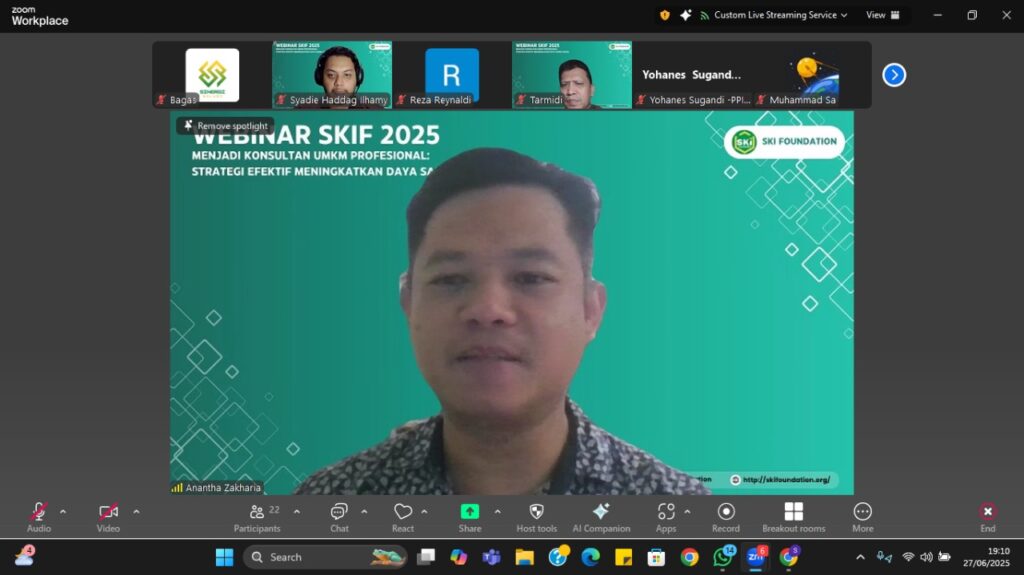Click the taskbar Search box
The height and width of the screenshot is (575, 1024).
point(325,557)
